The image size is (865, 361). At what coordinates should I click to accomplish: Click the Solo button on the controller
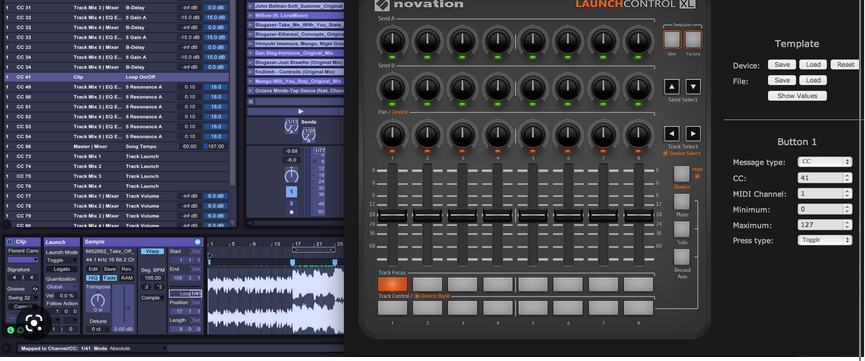681,229
